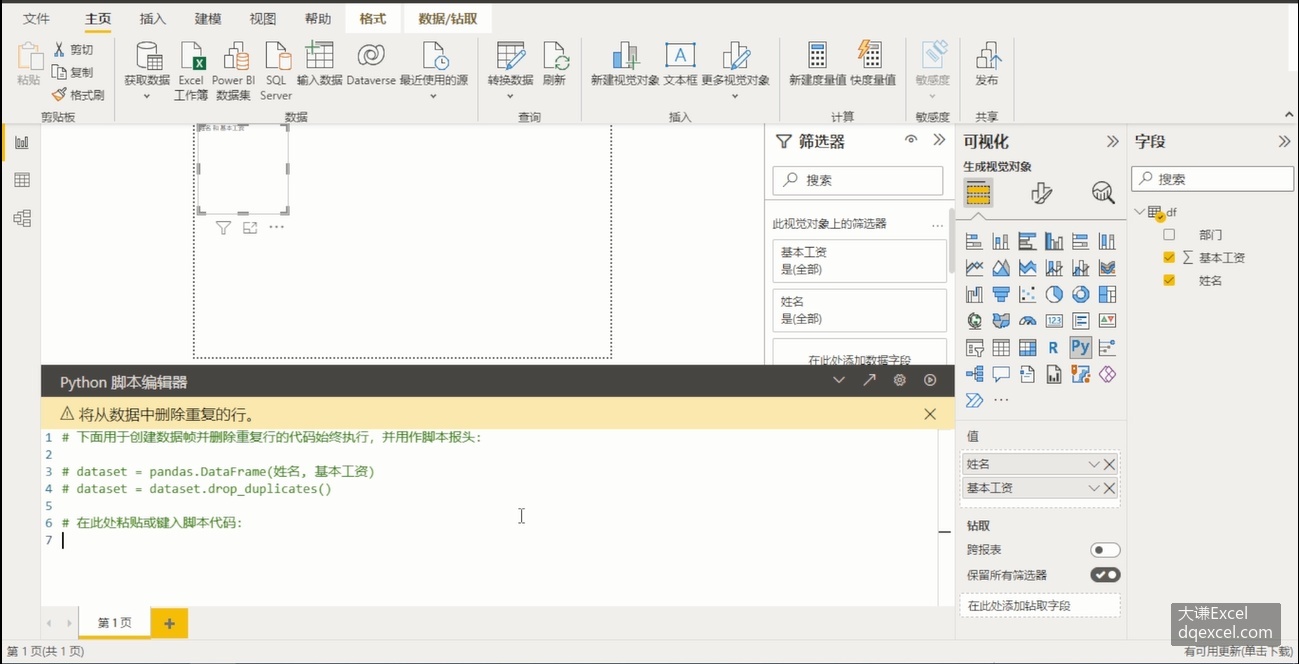This screenshot has width=1299, height=664.
Task: Choose the donut chart visual
Action: [1080, 294]
